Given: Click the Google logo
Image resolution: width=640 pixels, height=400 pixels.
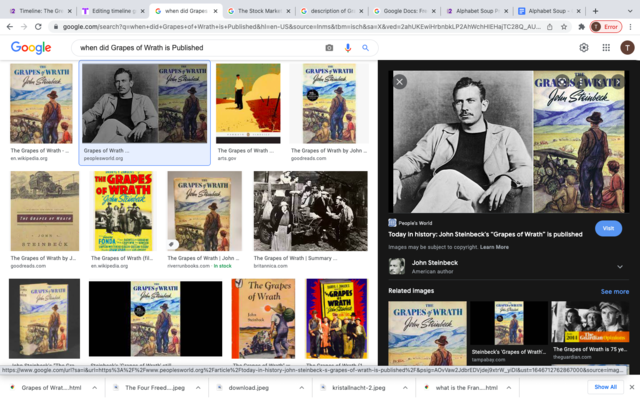Looking at the screenshot, I should click(x=31, y=48).
